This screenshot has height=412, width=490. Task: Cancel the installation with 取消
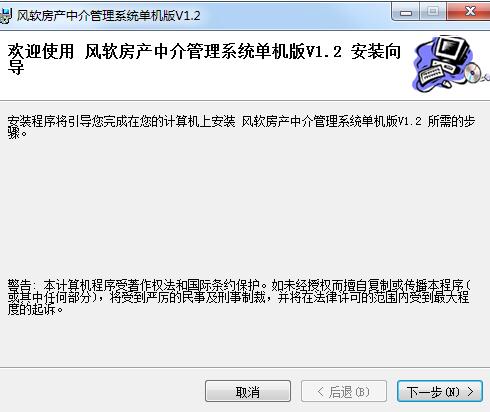(x=248, y=391)
